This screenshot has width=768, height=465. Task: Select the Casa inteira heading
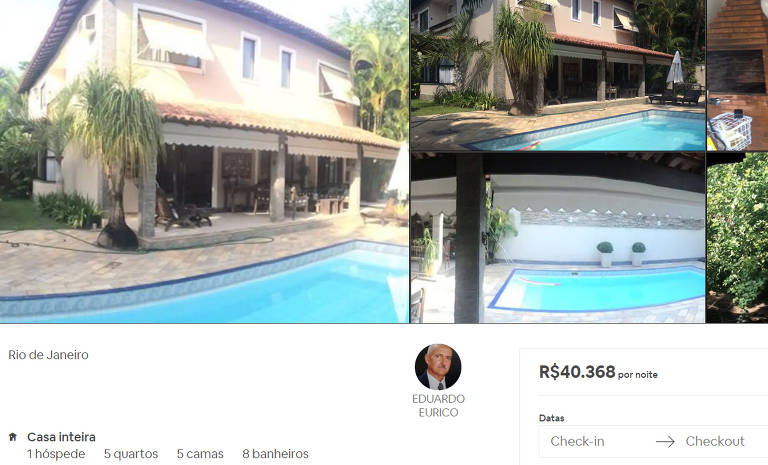(61, 437)
